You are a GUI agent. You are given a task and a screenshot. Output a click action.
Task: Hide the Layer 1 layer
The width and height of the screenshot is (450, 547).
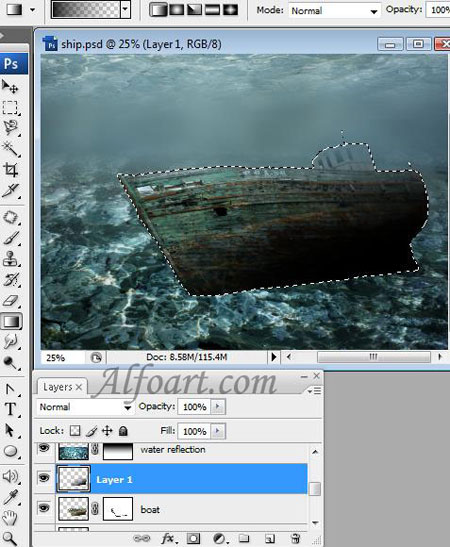(x=44, y=478)
